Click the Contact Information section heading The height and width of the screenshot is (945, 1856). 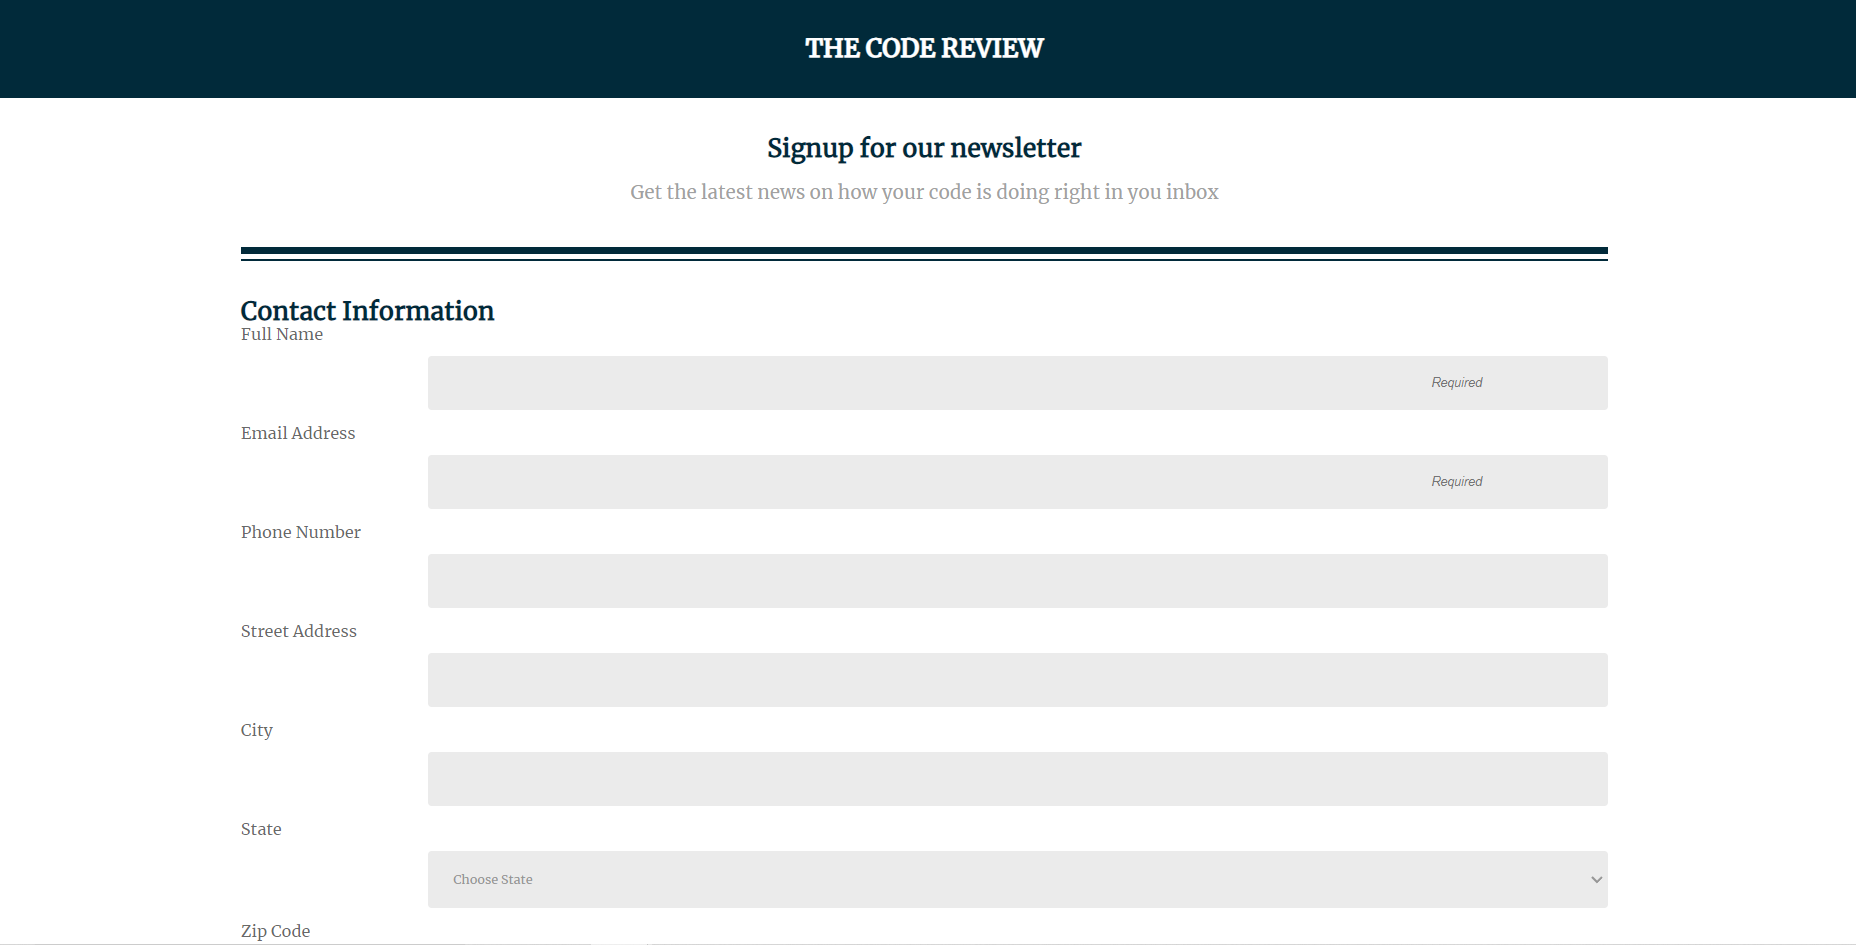(x=367, y=310)
